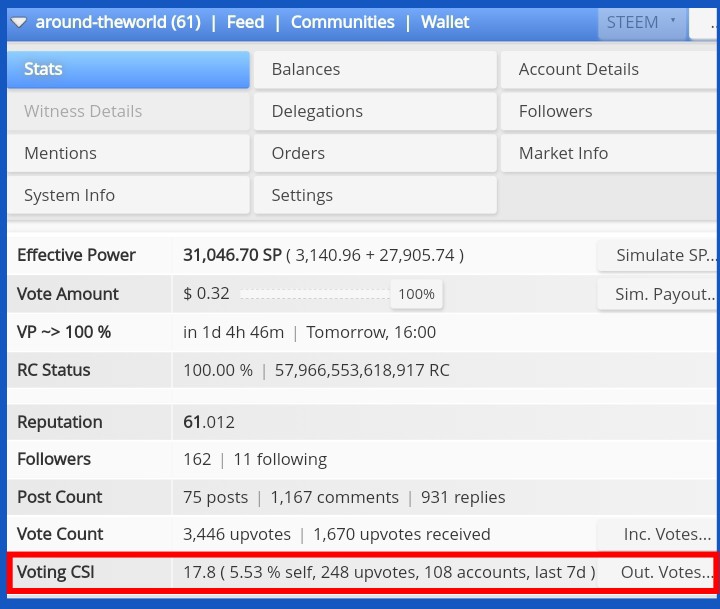This screenshot has width=720, height=609.
Task: Click the VP ~> 100 % label
Action: (64, 332)
